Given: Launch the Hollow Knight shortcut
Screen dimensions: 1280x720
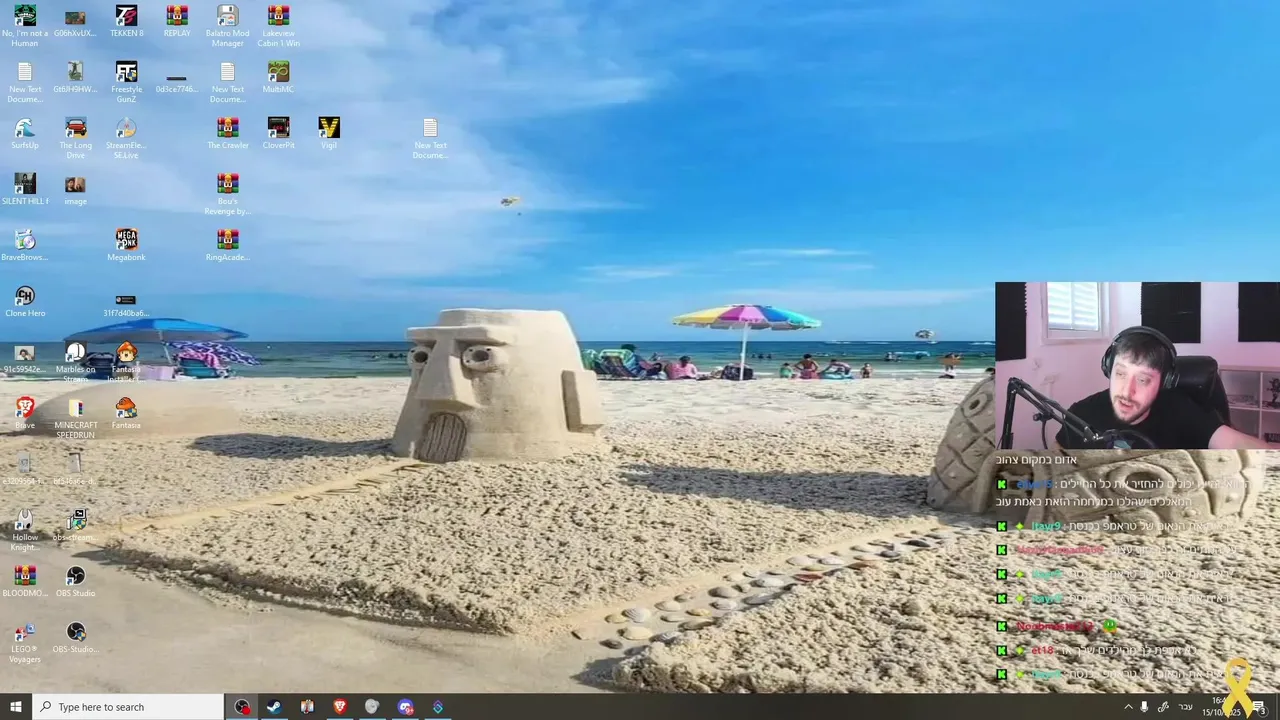Looking at the screenshot, I should 25,530.
